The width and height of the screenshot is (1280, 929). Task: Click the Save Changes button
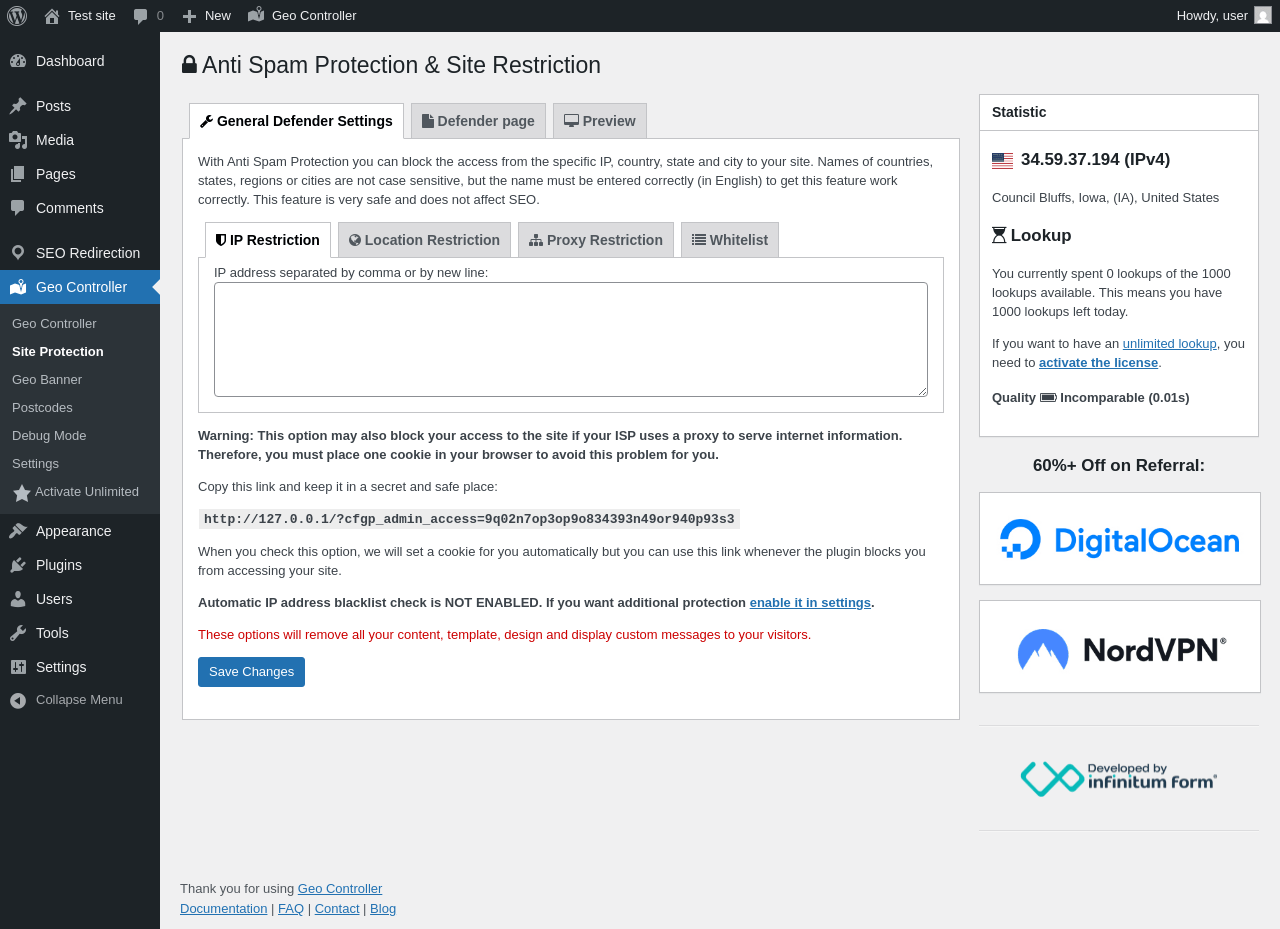(x=251, y=672)
